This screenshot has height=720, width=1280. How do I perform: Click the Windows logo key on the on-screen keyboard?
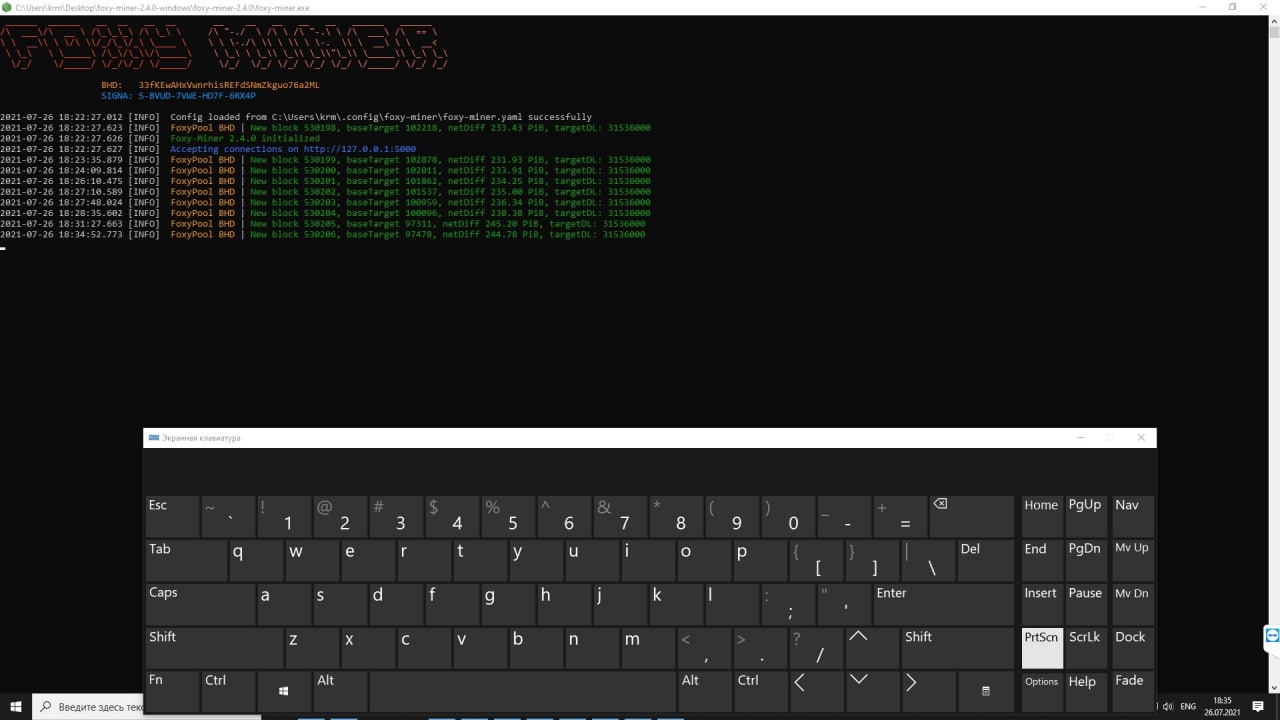coord(284,691)
